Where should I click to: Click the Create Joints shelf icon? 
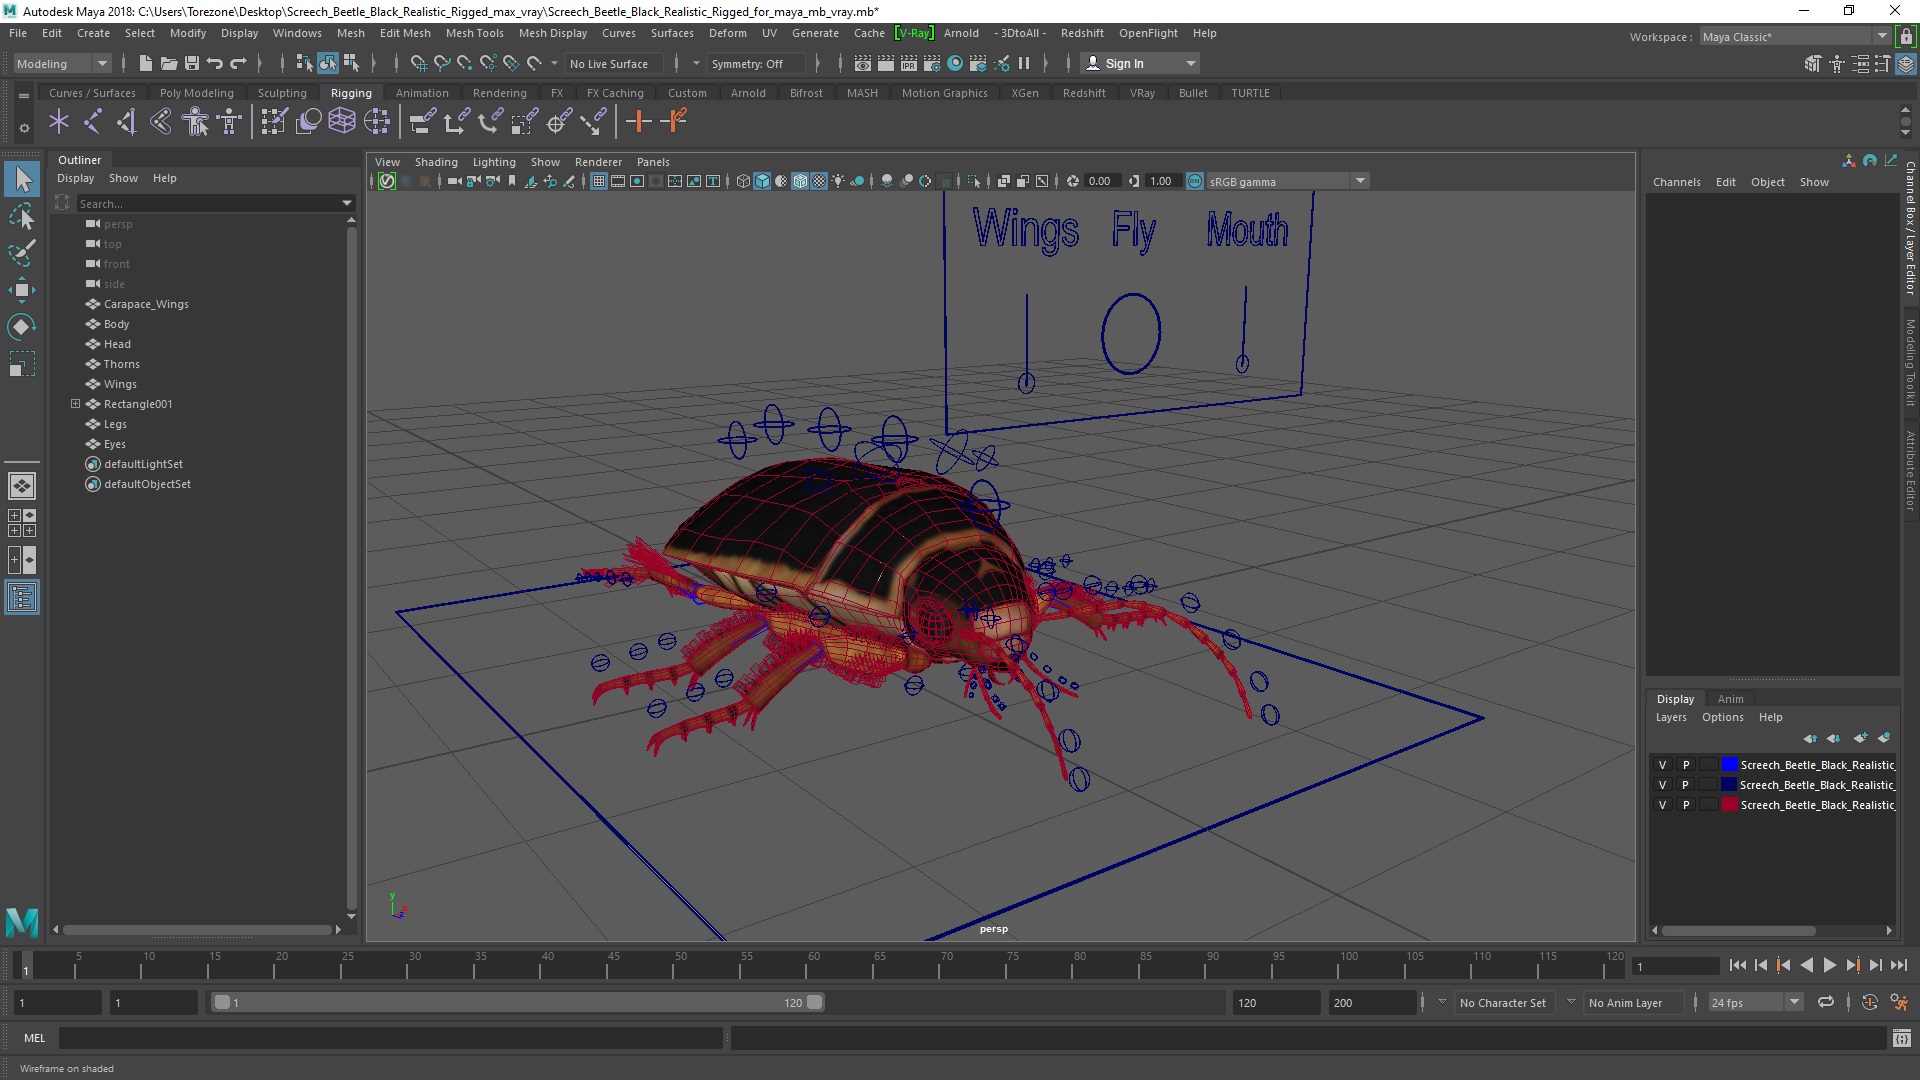92,122
